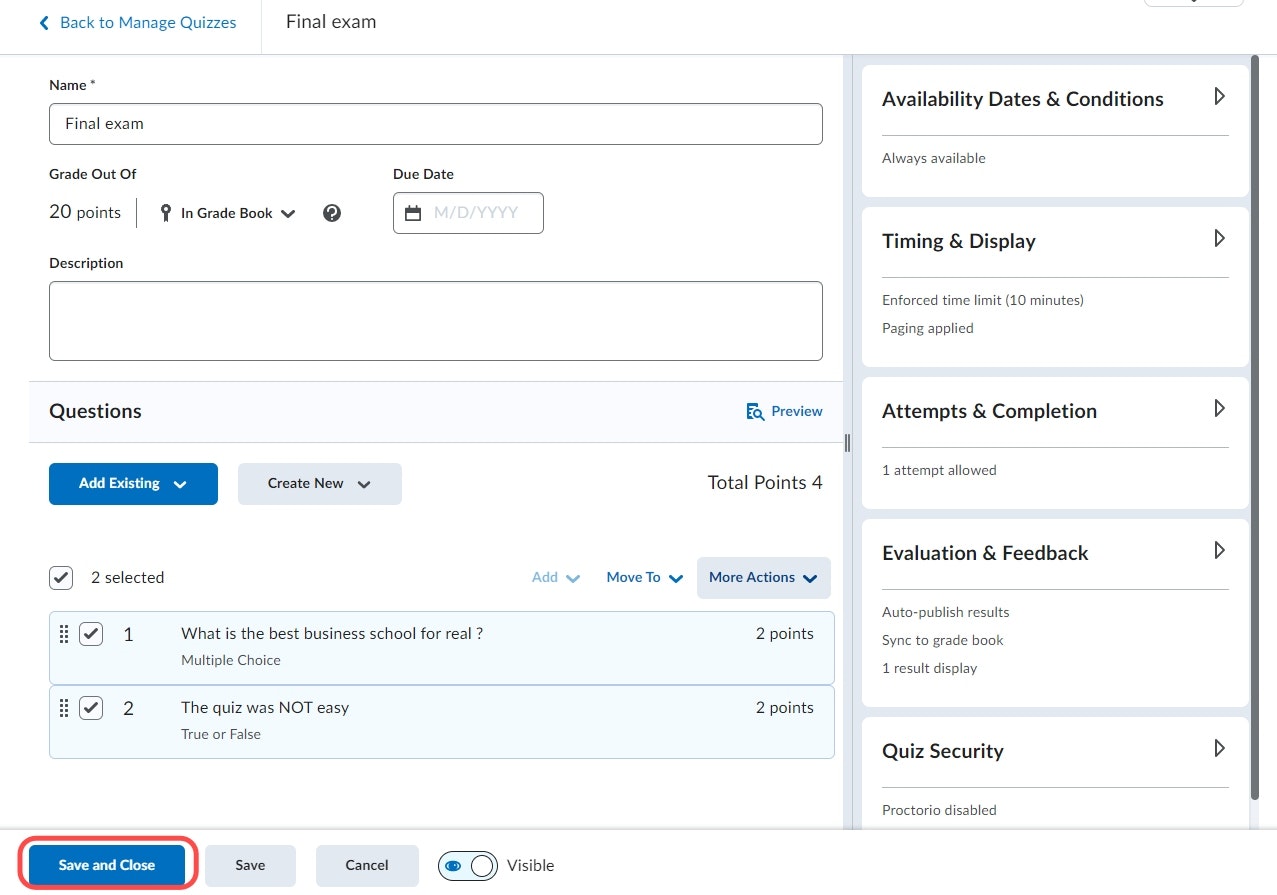Click the Cancel button

(367, 865)
